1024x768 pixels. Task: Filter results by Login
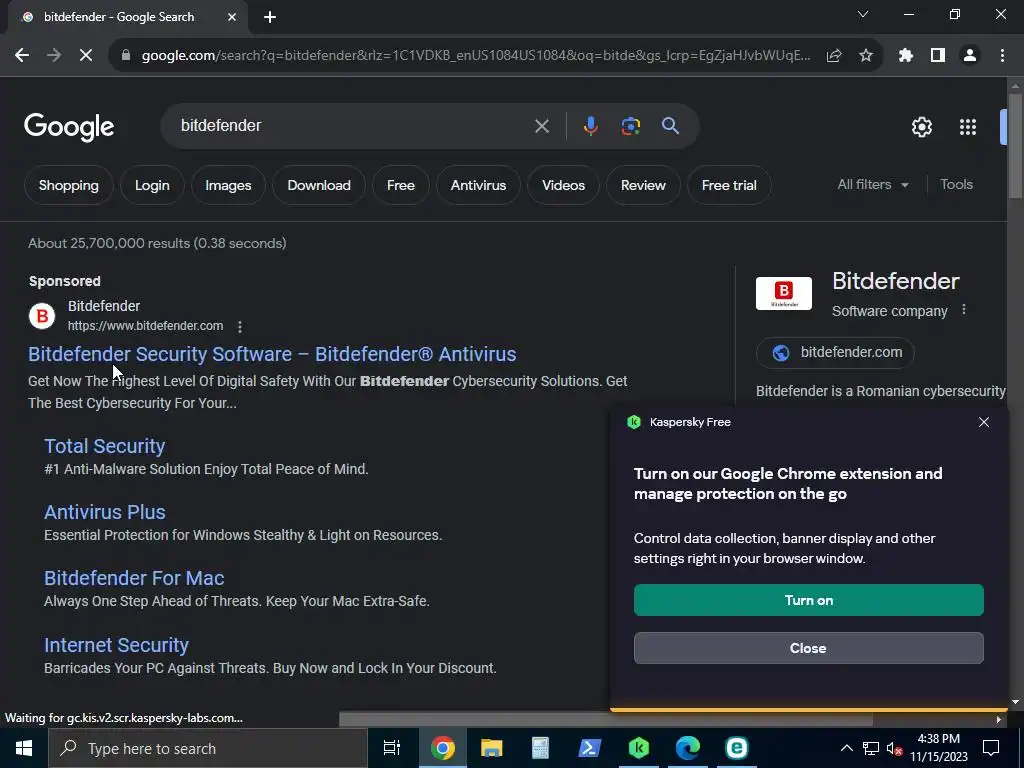[152, 185]
